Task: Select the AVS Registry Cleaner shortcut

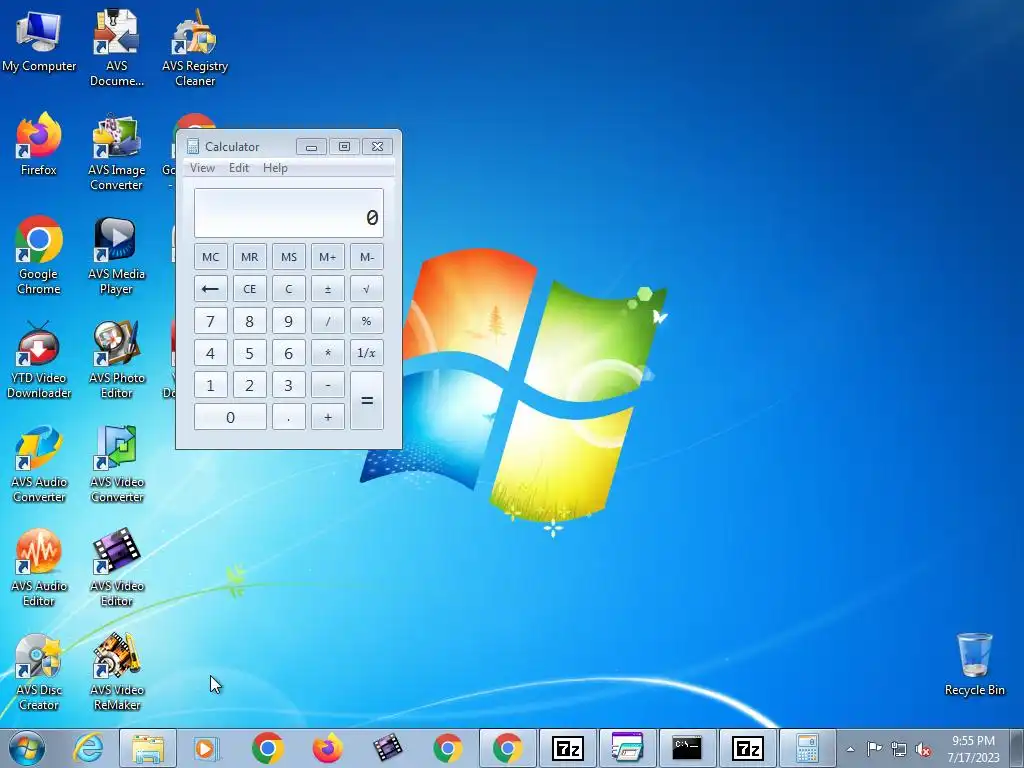Action: tap(195, 47)
